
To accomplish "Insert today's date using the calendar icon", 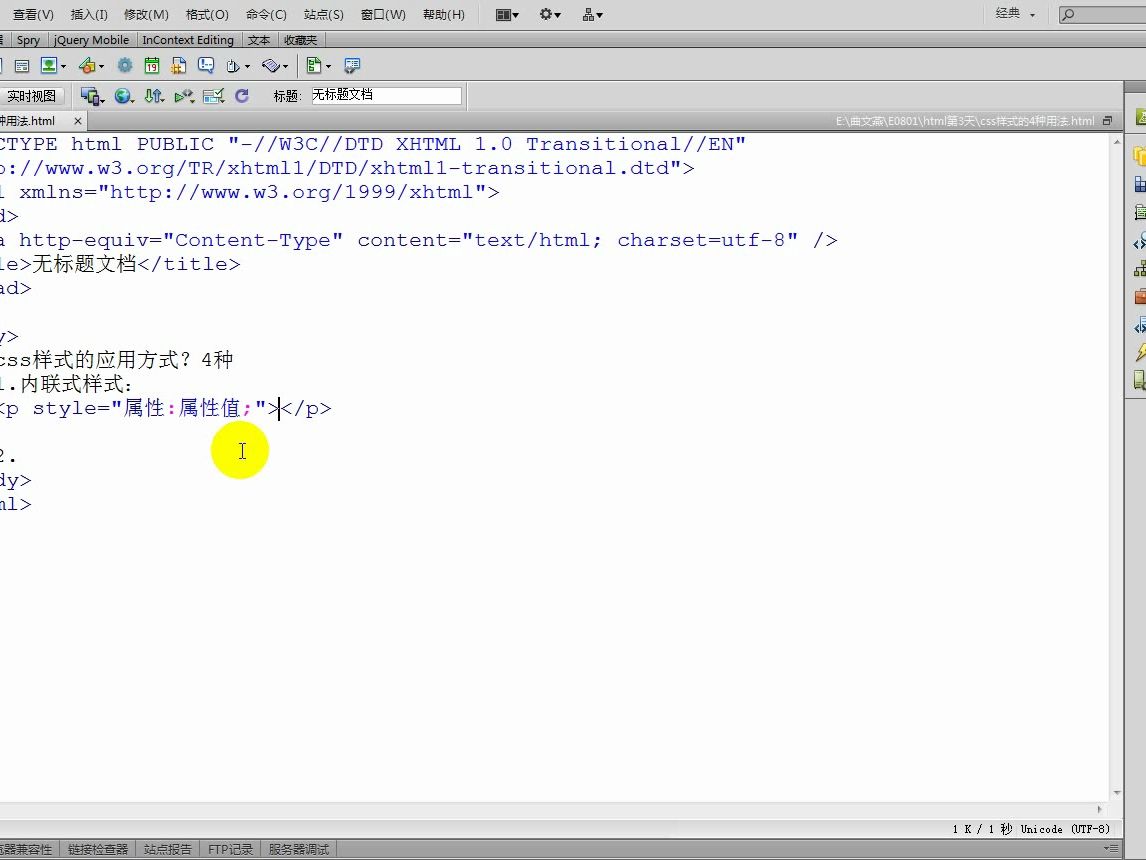I will pos(151,65).
